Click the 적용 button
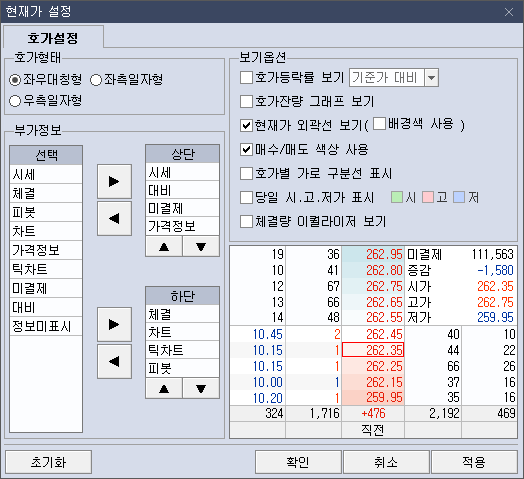Image resolution: width=524 pixels, height=479 pixels. (475, 462)
